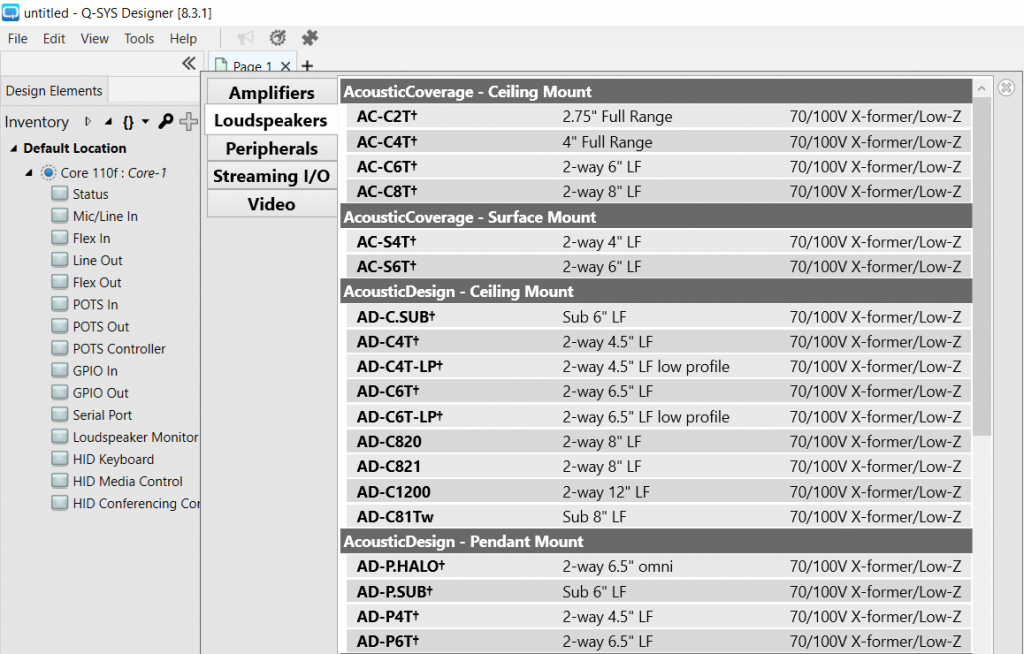Select the HID Keyboard component icon
This screenshot has width=1024, height=654.
[x=59, y=459]
